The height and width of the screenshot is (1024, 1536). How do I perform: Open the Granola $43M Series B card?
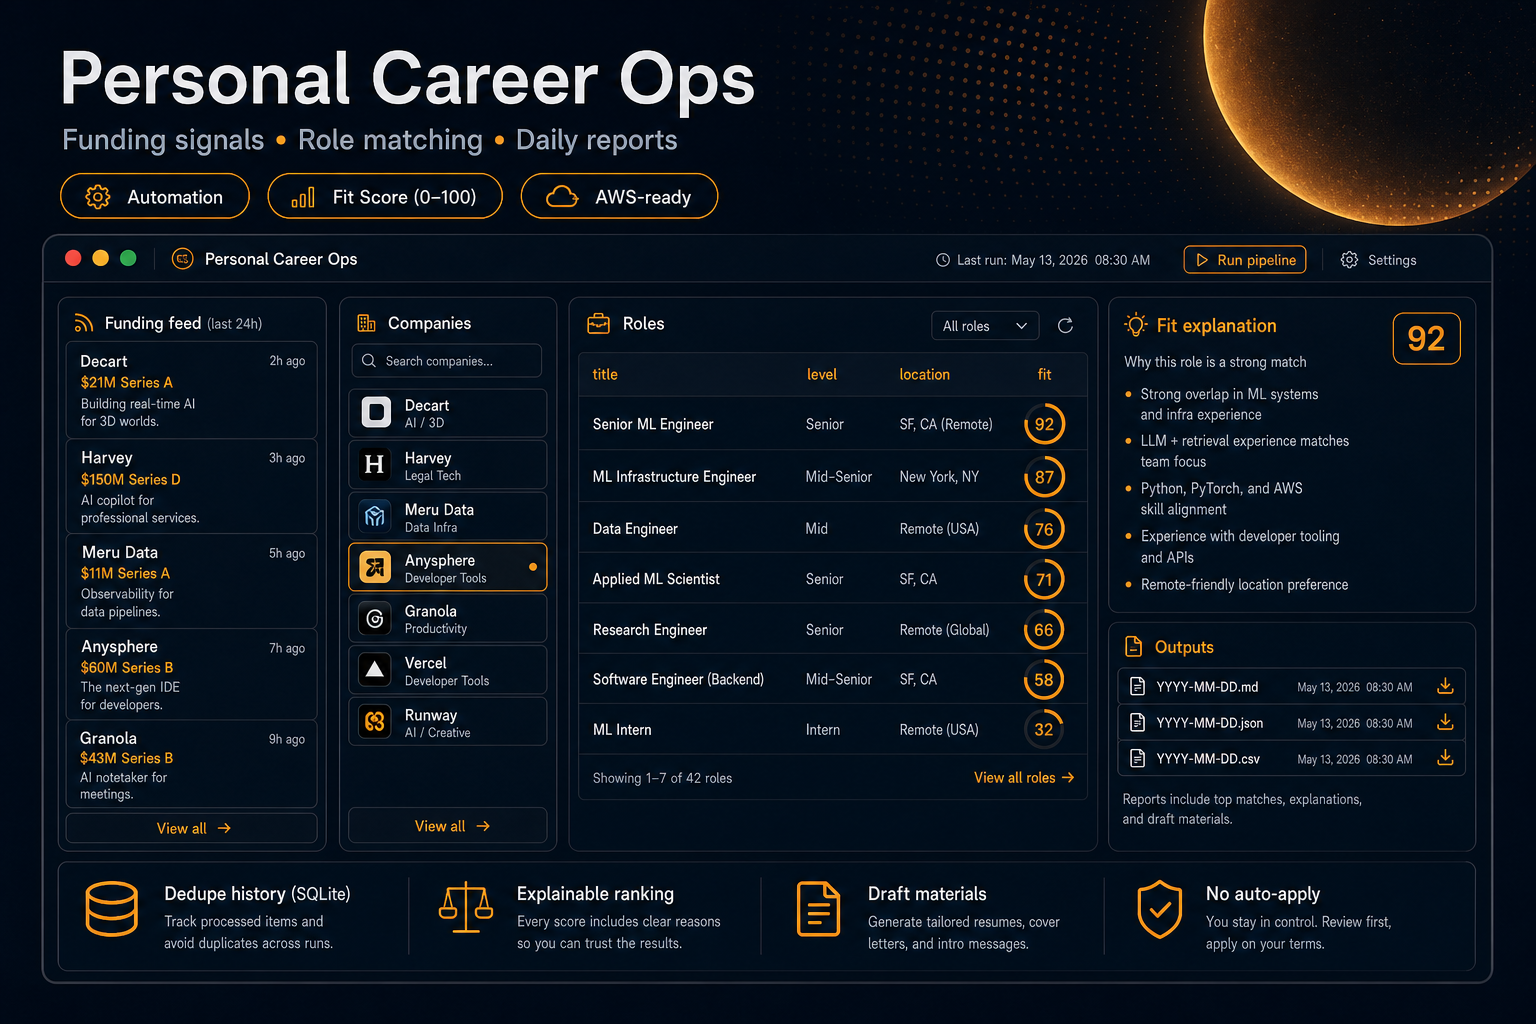192,764
